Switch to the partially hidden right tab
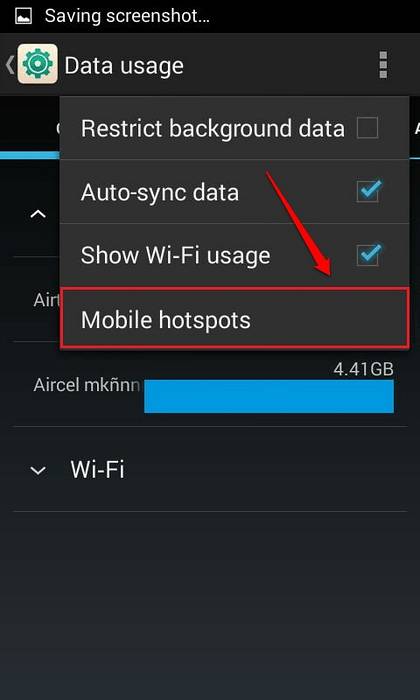Viewport: 420px width, 700px height. pos(415,128)
